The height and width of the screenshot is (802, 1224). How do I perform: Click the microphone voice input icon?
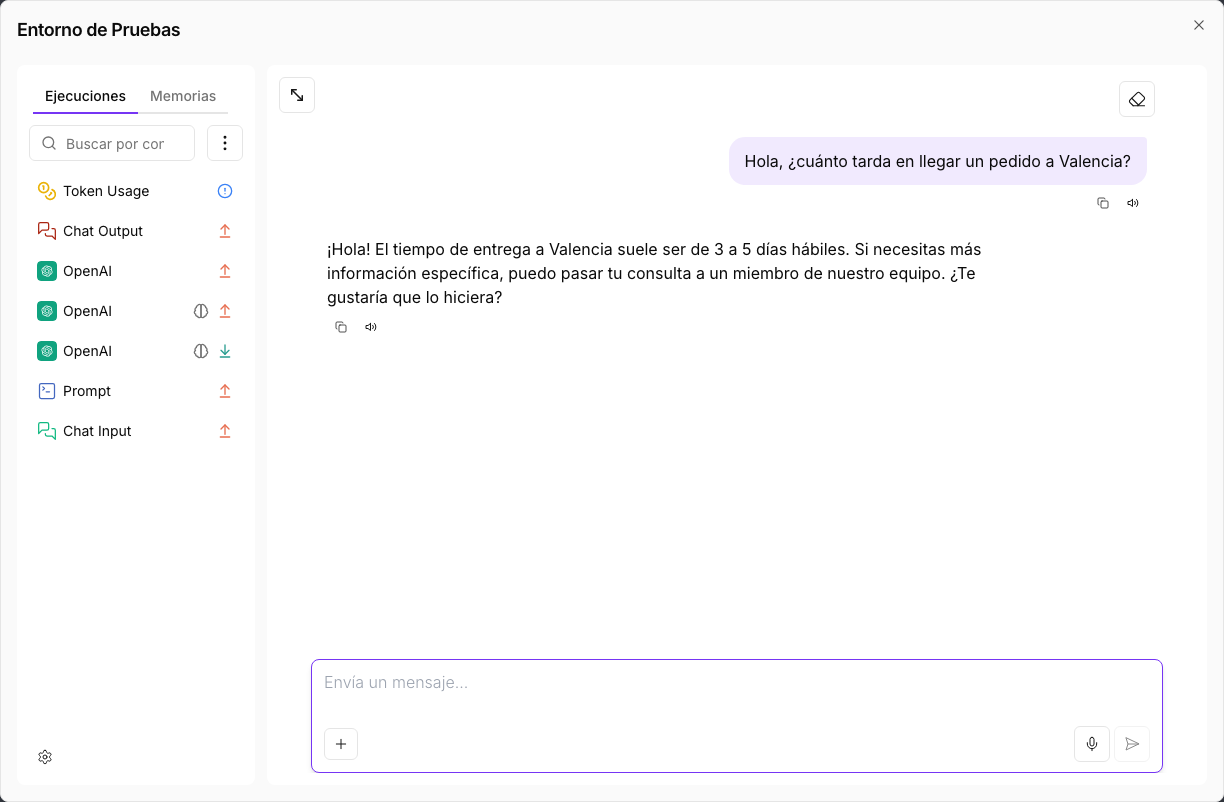1092,744
